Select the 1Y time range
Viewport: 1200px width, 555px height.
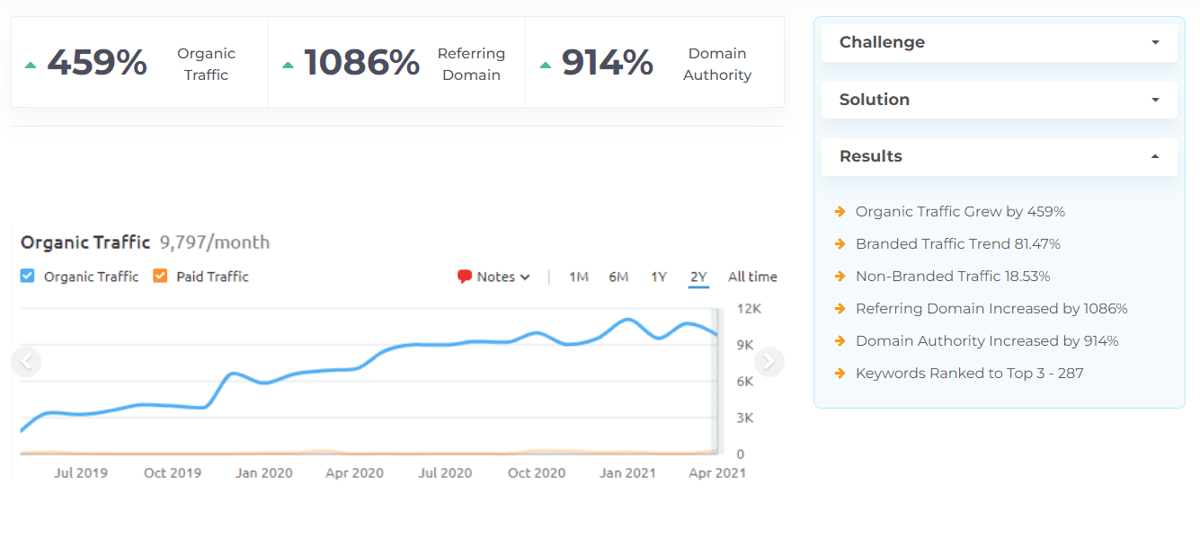(658, 277)
